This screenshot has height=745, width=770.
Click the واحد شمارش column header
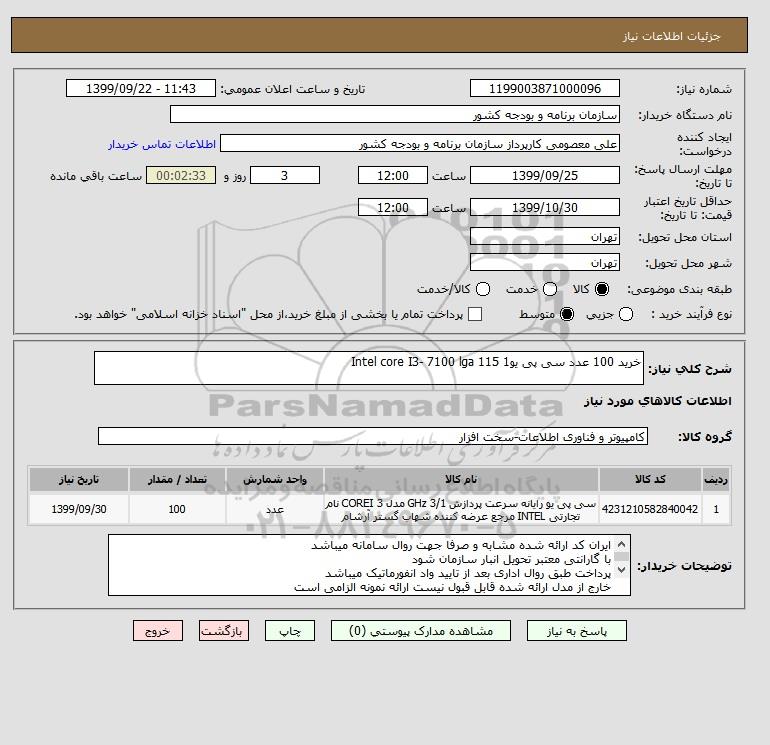pyautogui.click(x=275, y=479)
